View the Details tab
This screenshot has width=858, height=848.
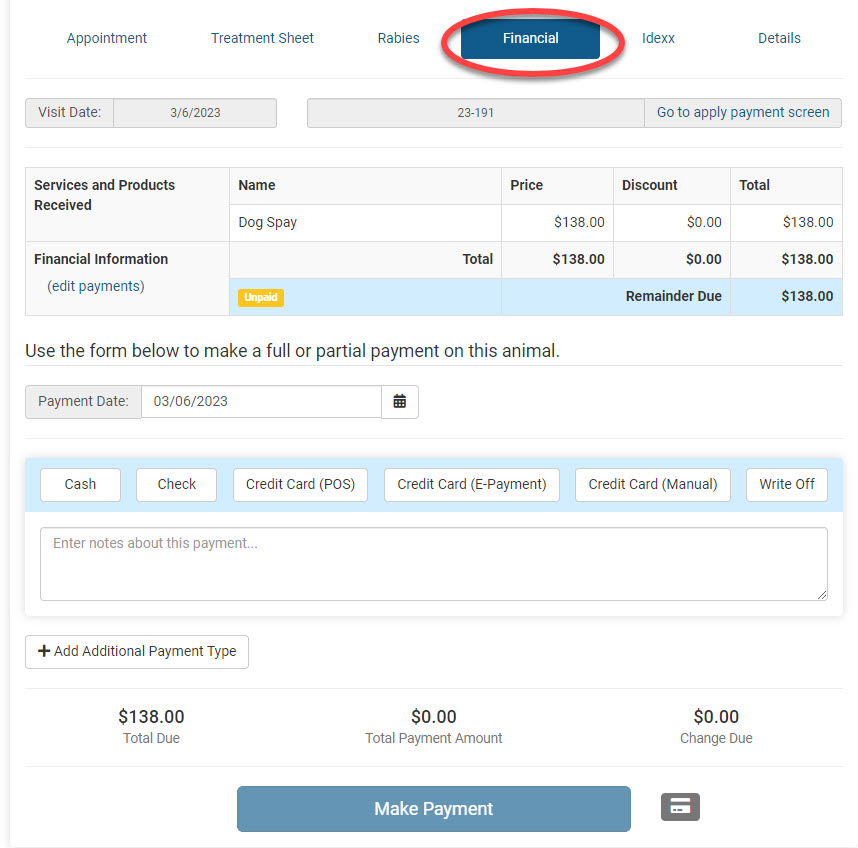[779, 38]
